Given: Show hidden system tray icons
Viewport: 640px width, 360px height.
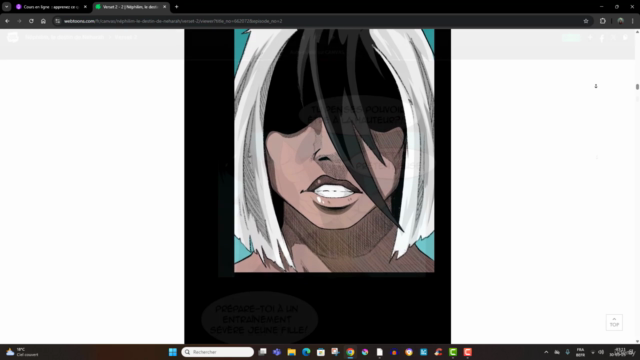Looking at the screenshot, I should [x=546, y=352].
